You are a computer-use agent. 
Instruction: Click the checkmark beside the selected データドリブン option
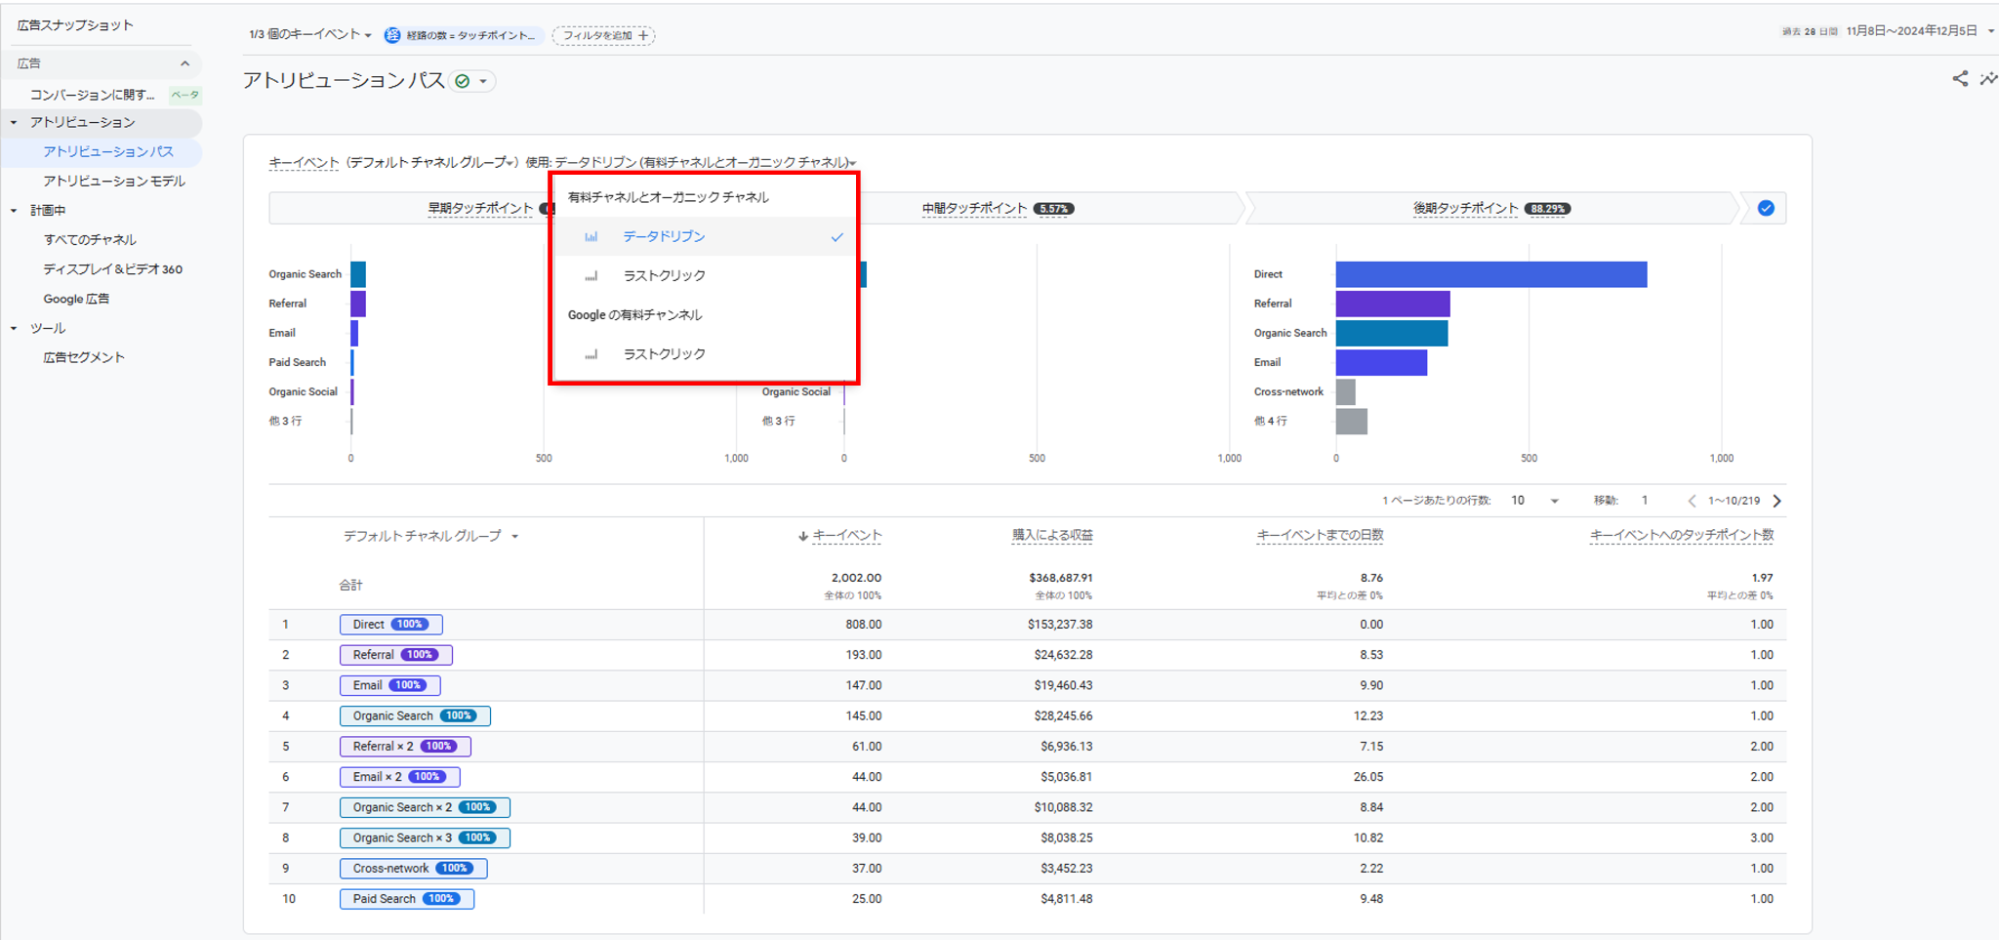837,237
